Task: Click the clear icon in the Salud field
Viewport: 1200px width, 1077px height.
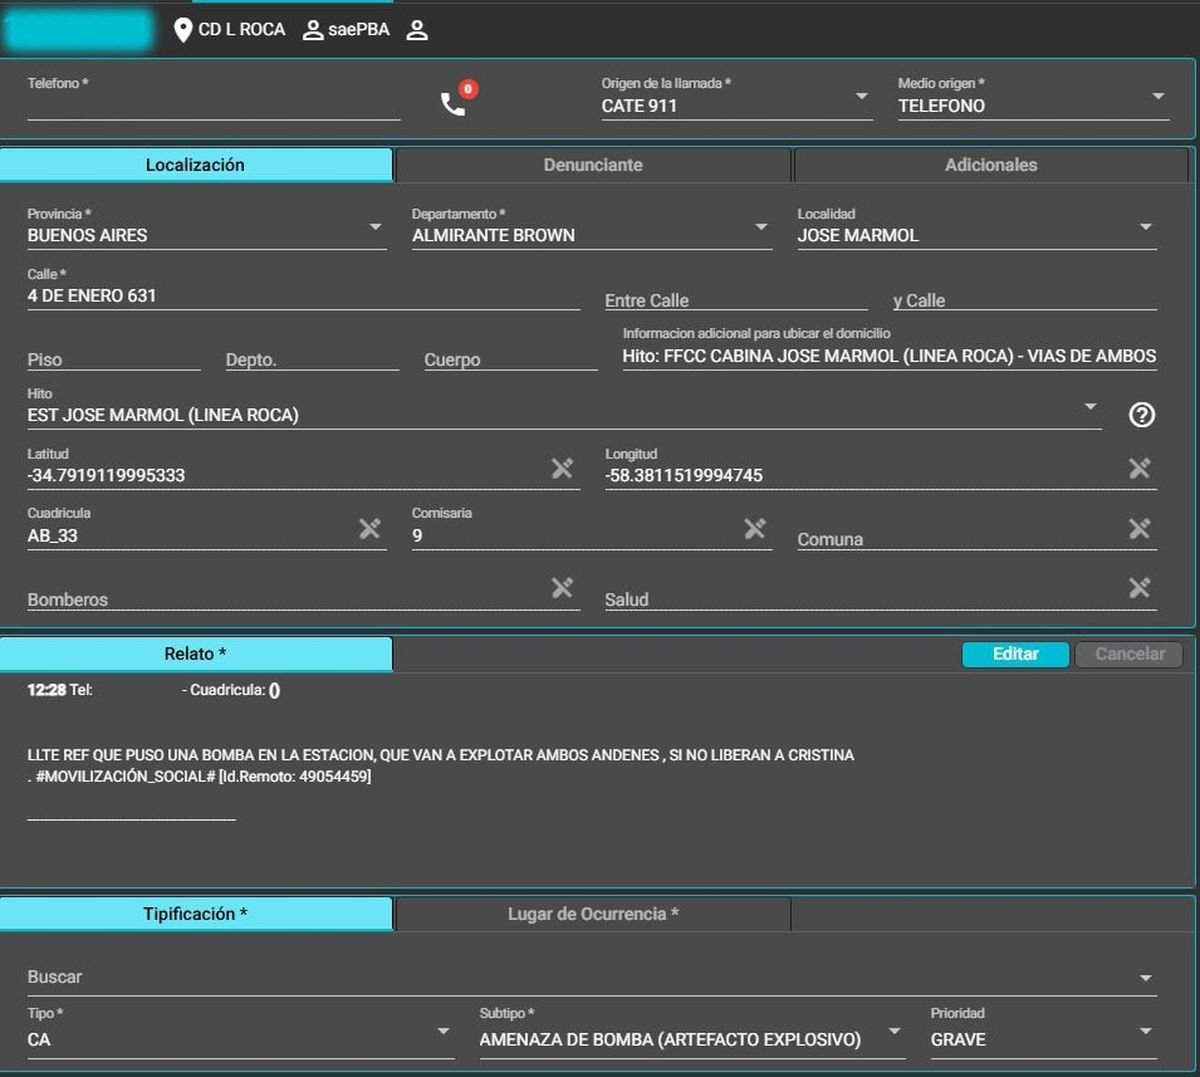Action: pos(1139,588)
